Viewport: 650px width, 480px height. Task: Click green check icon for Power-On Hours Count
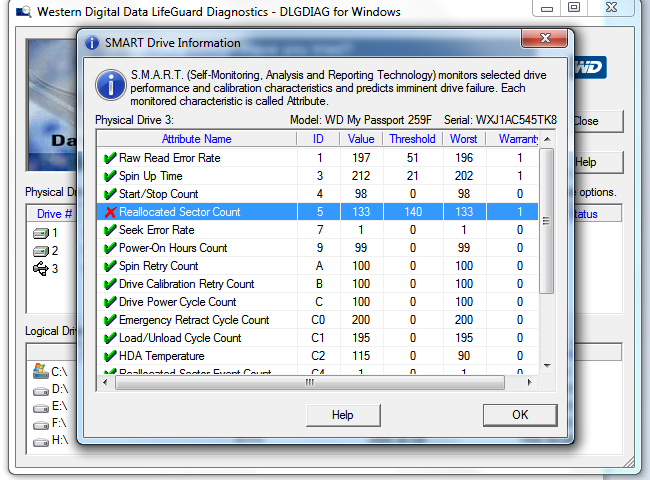point(110,248)
